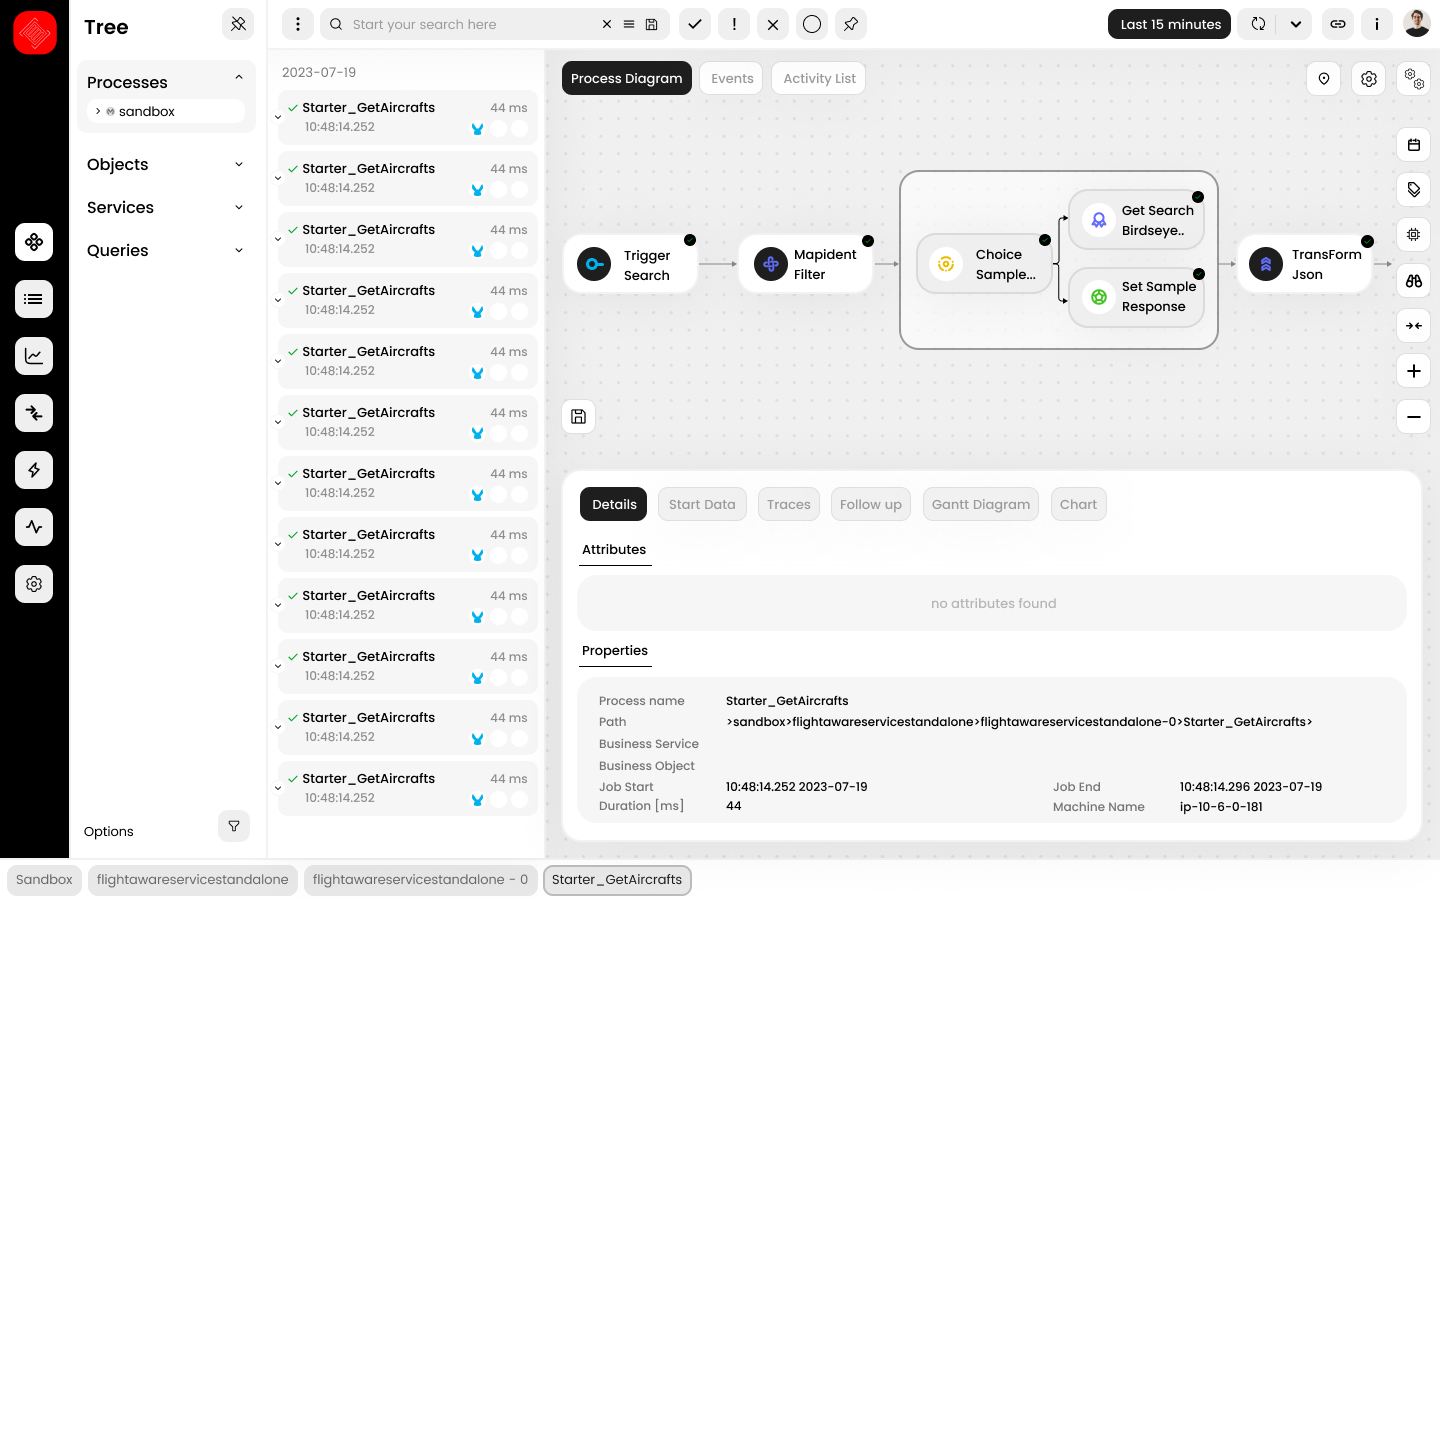The width and height of the screenshot is (1440, 1440).
Task: Open the refresh interval dropdown arrow
Action: point(1296,24)
